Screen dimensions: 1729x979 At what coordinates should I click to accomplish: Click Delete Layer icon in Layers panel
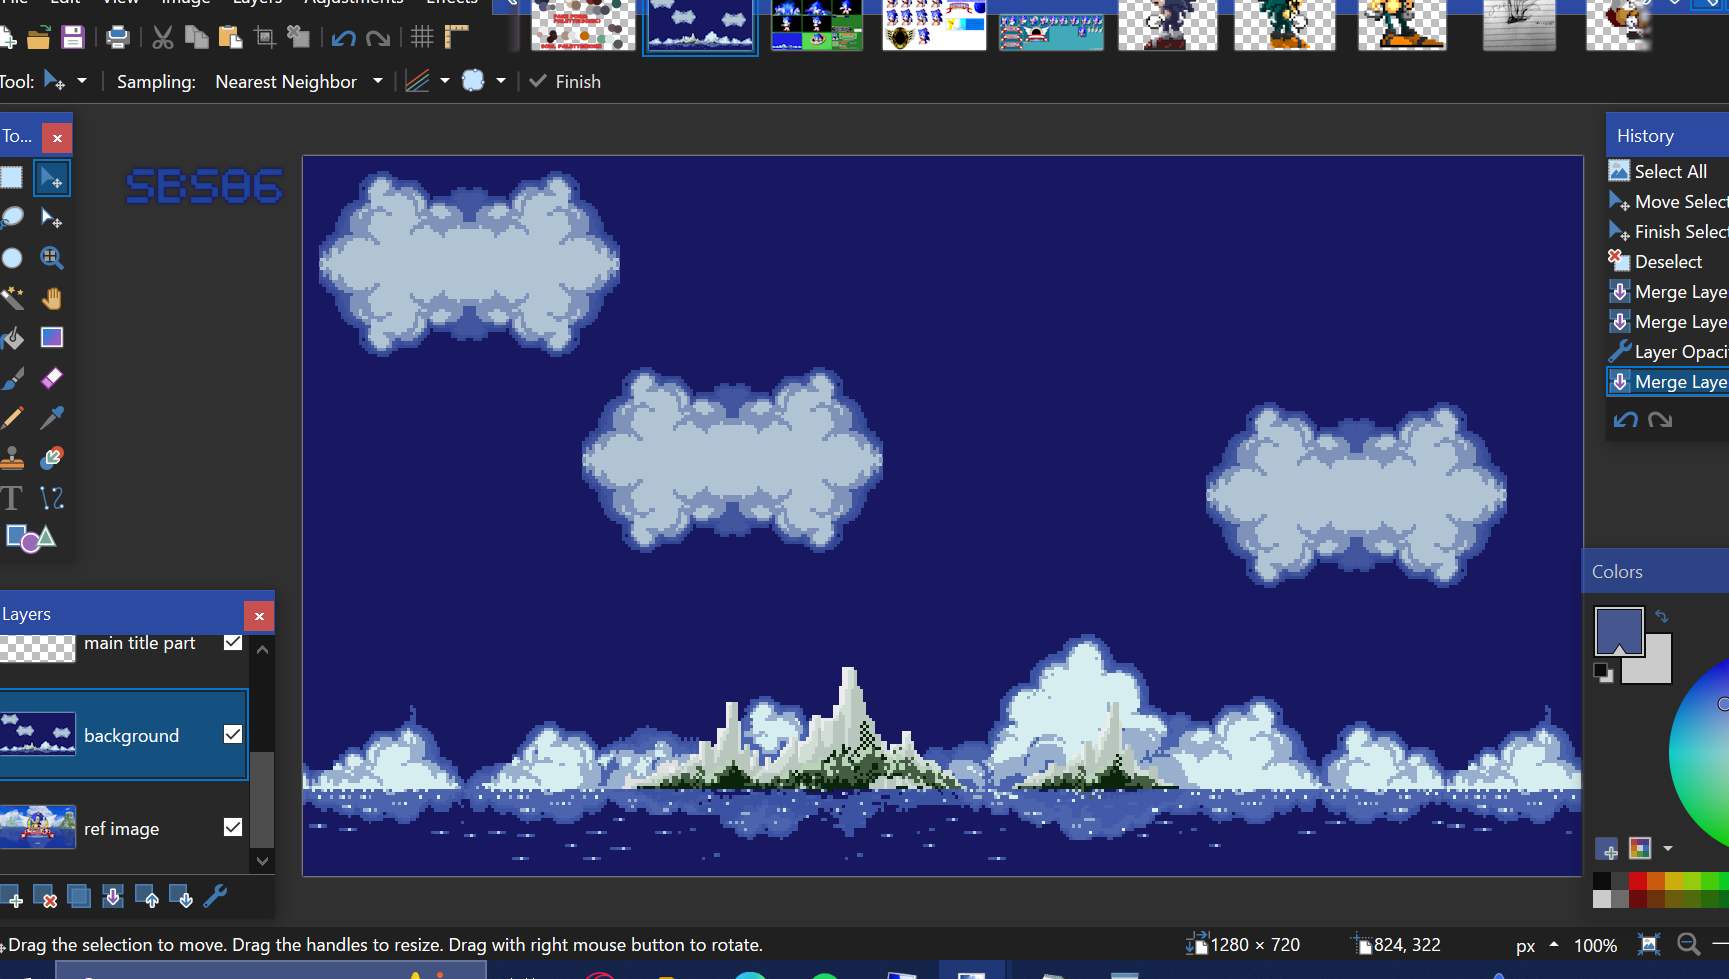(45, 897)
